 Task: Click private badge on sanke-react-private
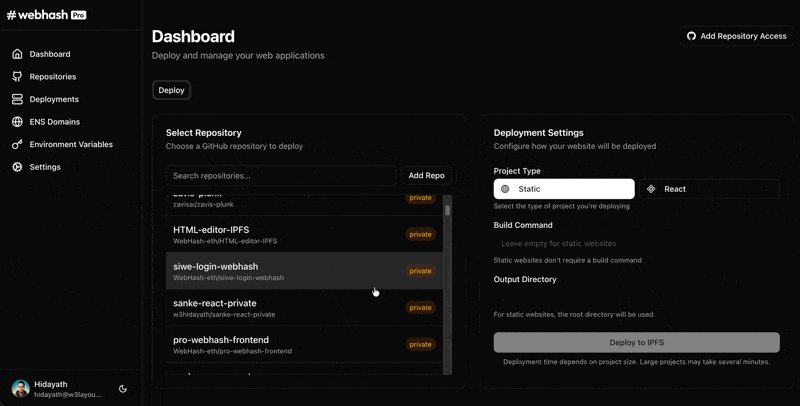click(x=420, y=308)
